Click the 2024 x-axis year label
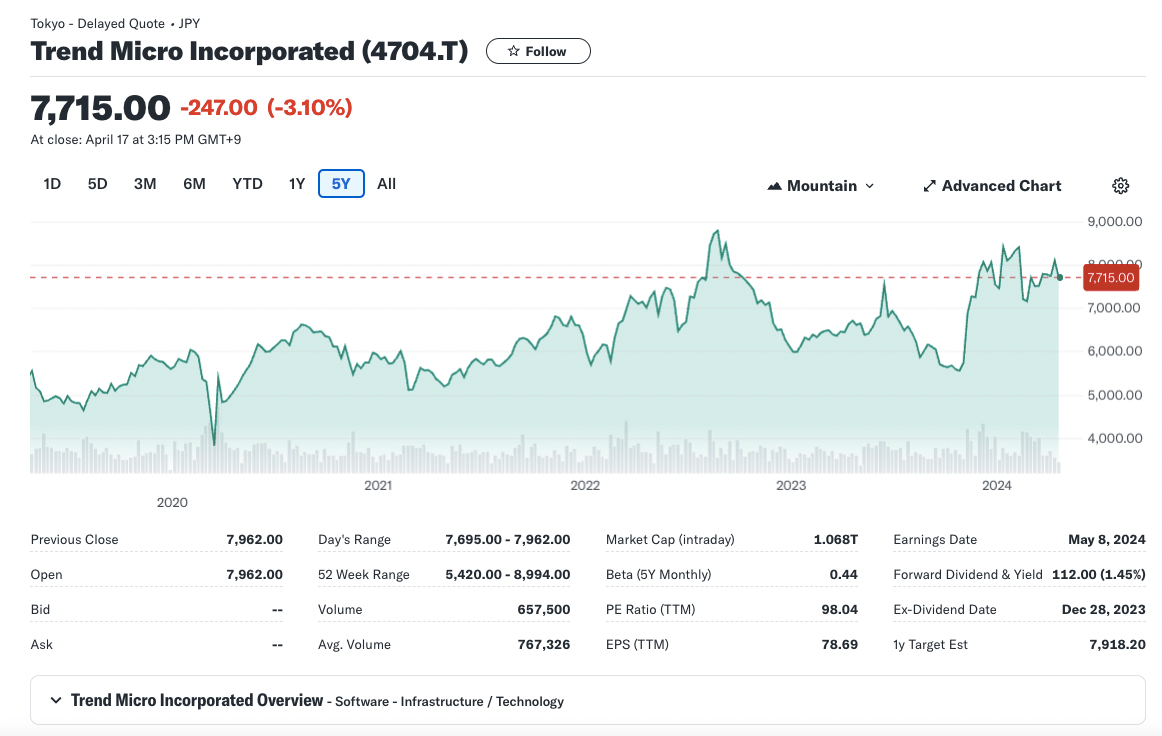The height and width of the screenshot is (736, 1162). pyautogui.click(x=997, y=485)
